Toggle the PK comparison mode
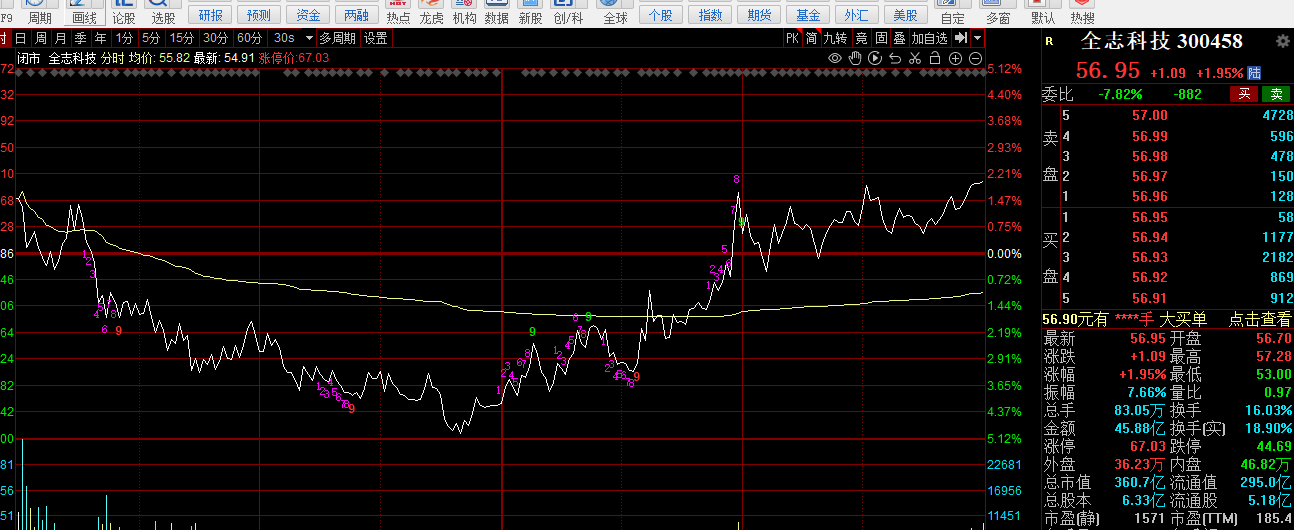Viewport: 1294px width, 530px height. [x=792, y=38]
